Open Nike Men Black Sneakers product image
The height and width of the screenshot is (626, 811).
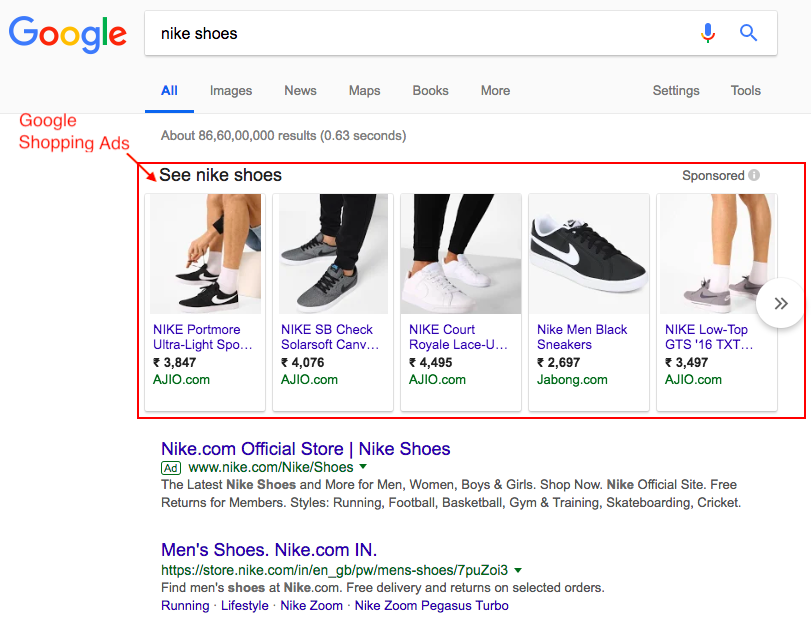pyautogui.click(x=589, y=254)
